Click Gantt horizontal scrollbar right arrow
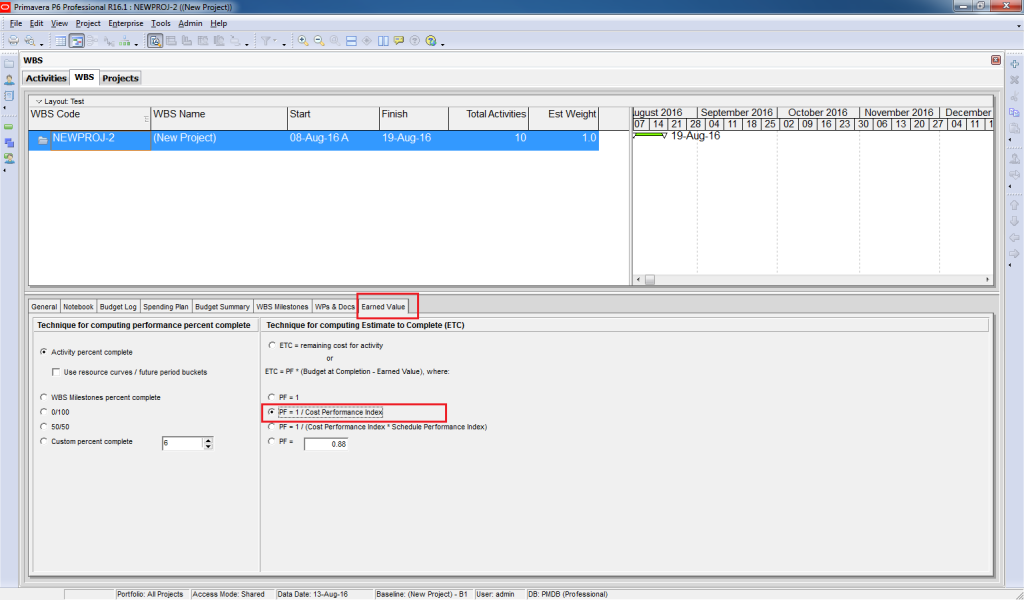Screen dimensions: 1024x600 [x=987, y=279]
